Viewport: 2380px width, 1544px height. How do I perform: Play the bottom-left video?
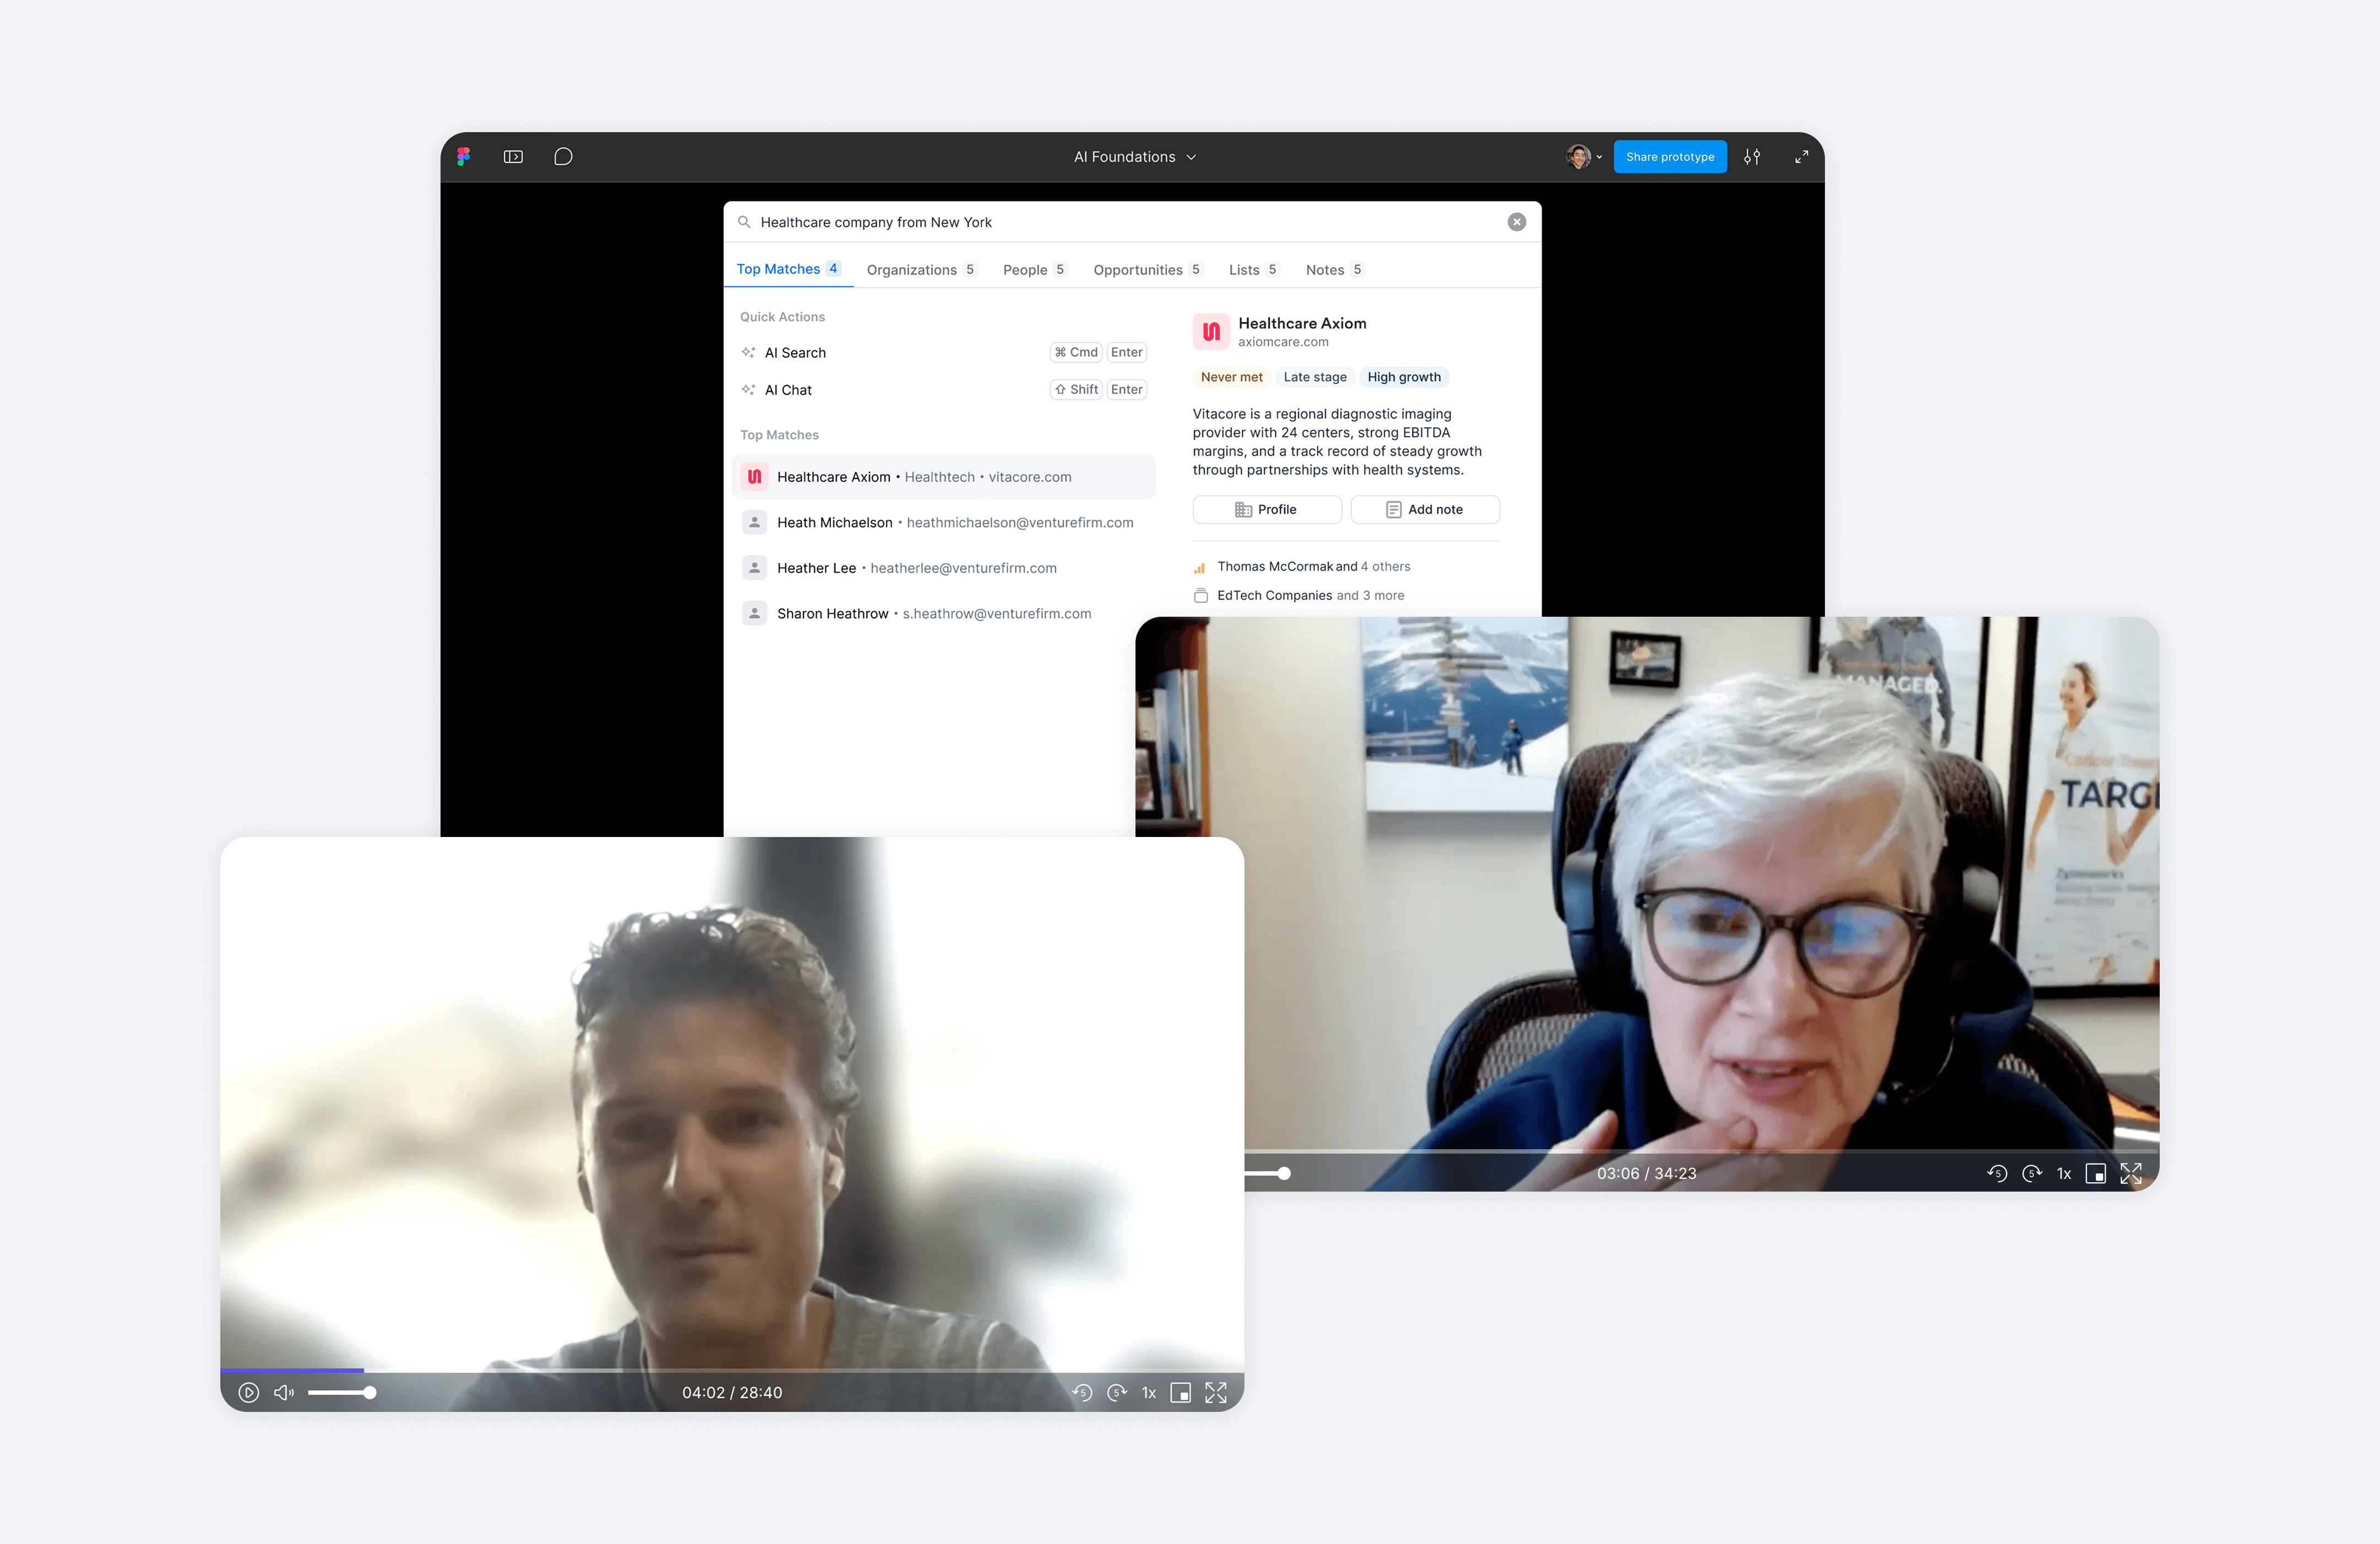(x=249, y=1392)
